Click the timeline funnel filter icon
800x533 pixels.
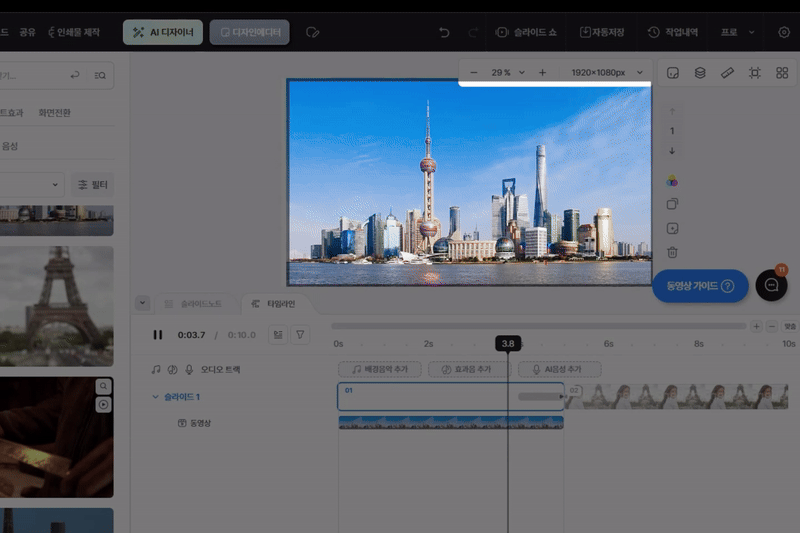(x=298, y=335)
